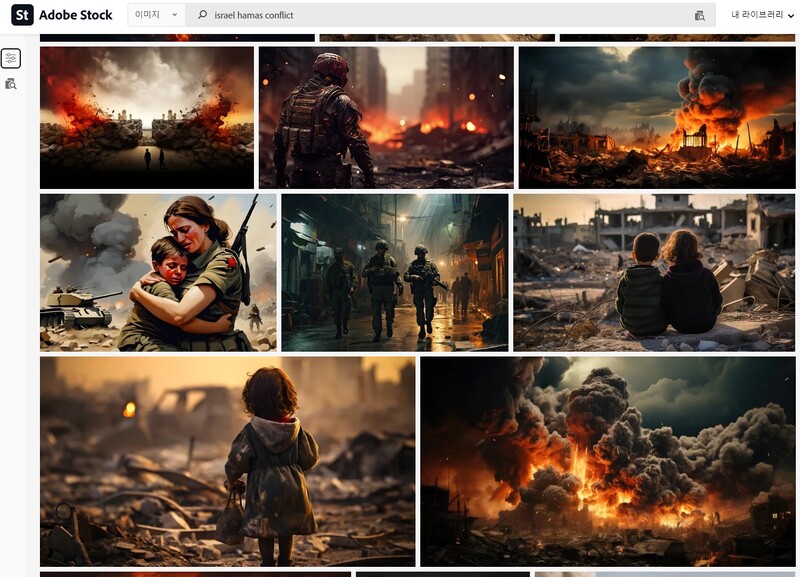The image size is (800, 577).
Task: Open the girl in coat facing ruins image
Action: click(227, 461)
